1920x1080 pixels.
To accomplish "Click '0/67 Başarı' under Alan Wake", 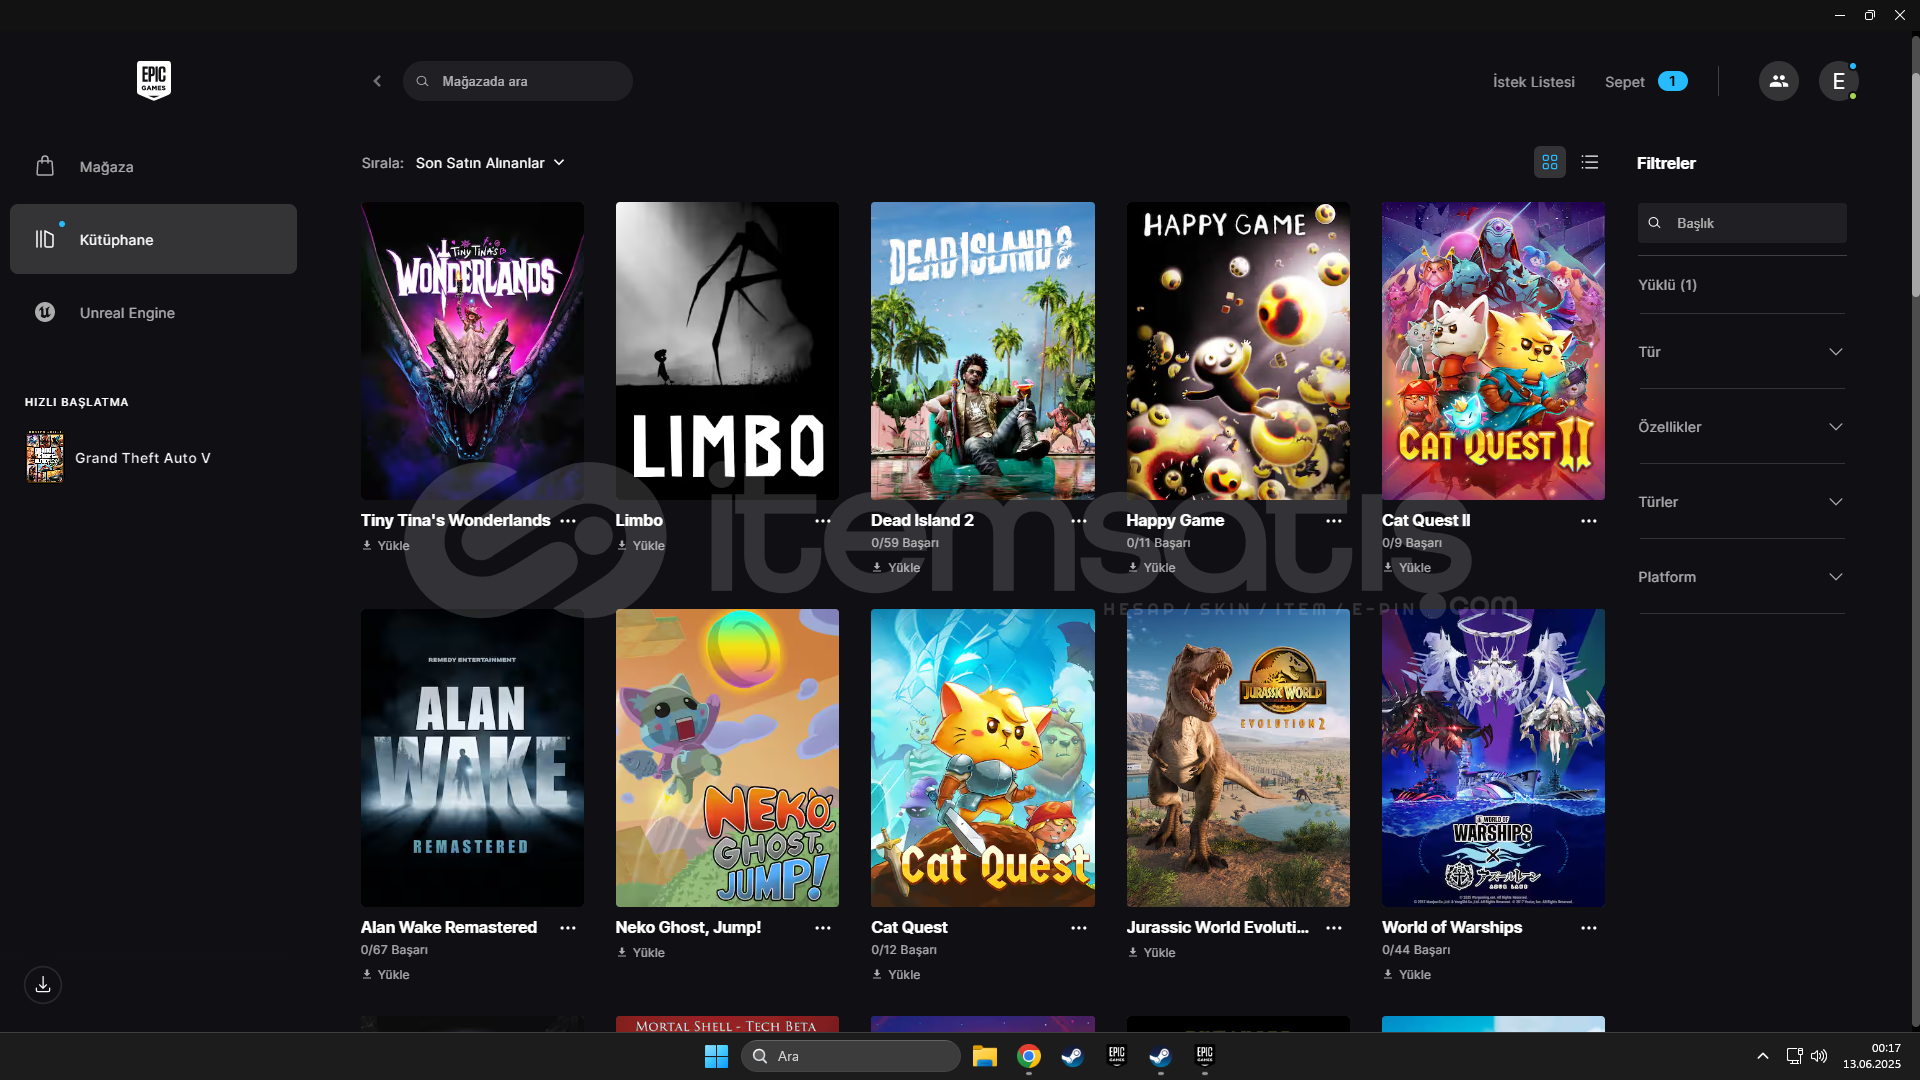I will coord(394,950).
